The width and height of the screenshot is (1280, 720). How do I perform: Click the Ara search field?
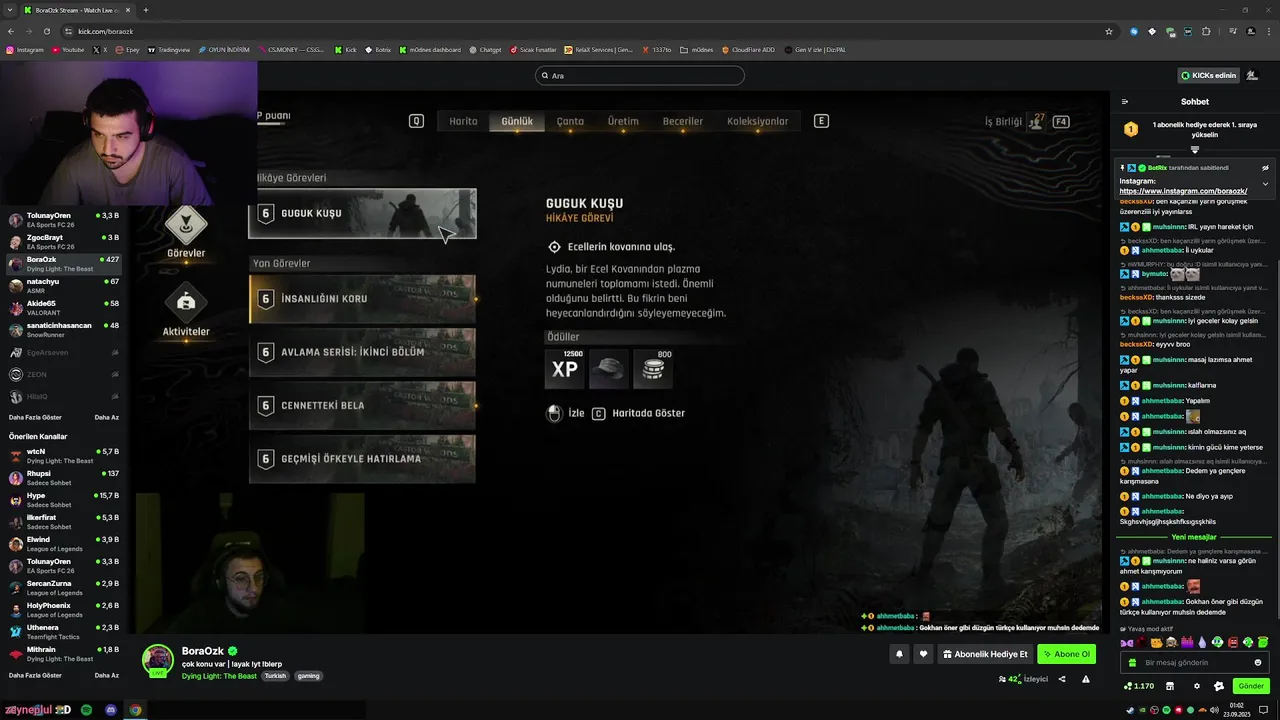(x=640, y=75)
